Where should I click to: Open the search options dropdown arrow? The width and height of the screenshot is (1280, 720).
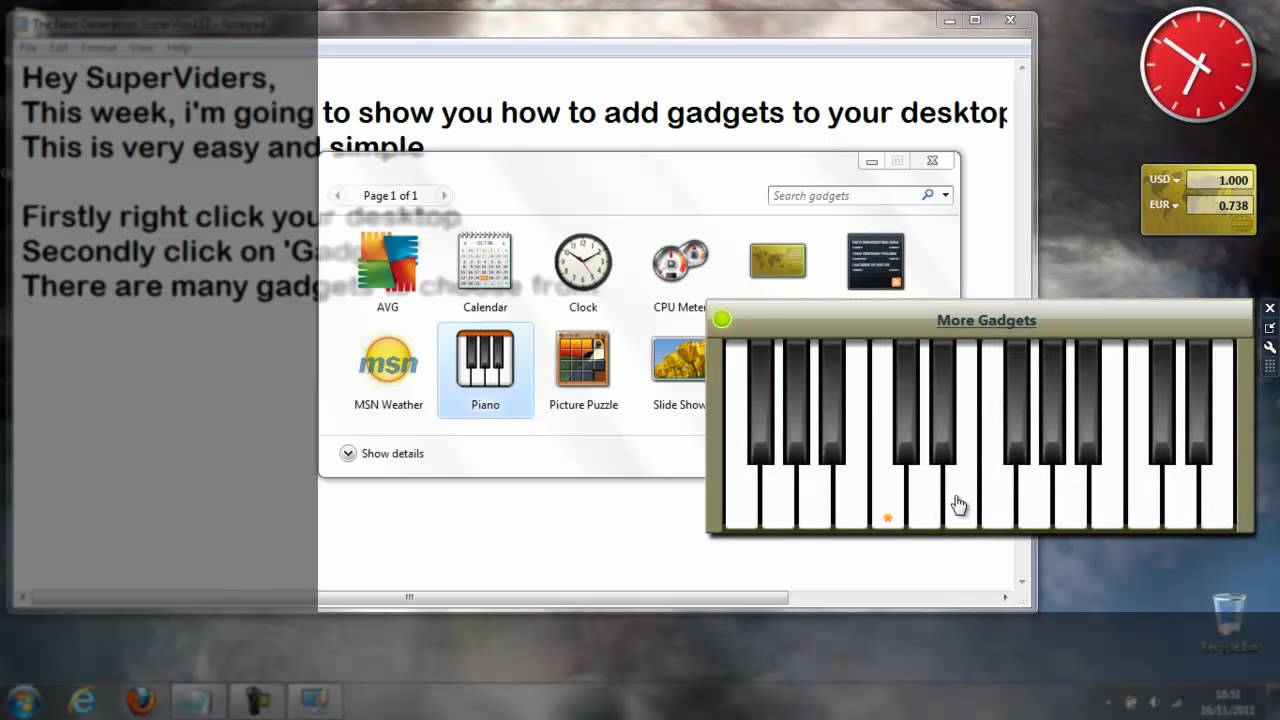[946, 195]
